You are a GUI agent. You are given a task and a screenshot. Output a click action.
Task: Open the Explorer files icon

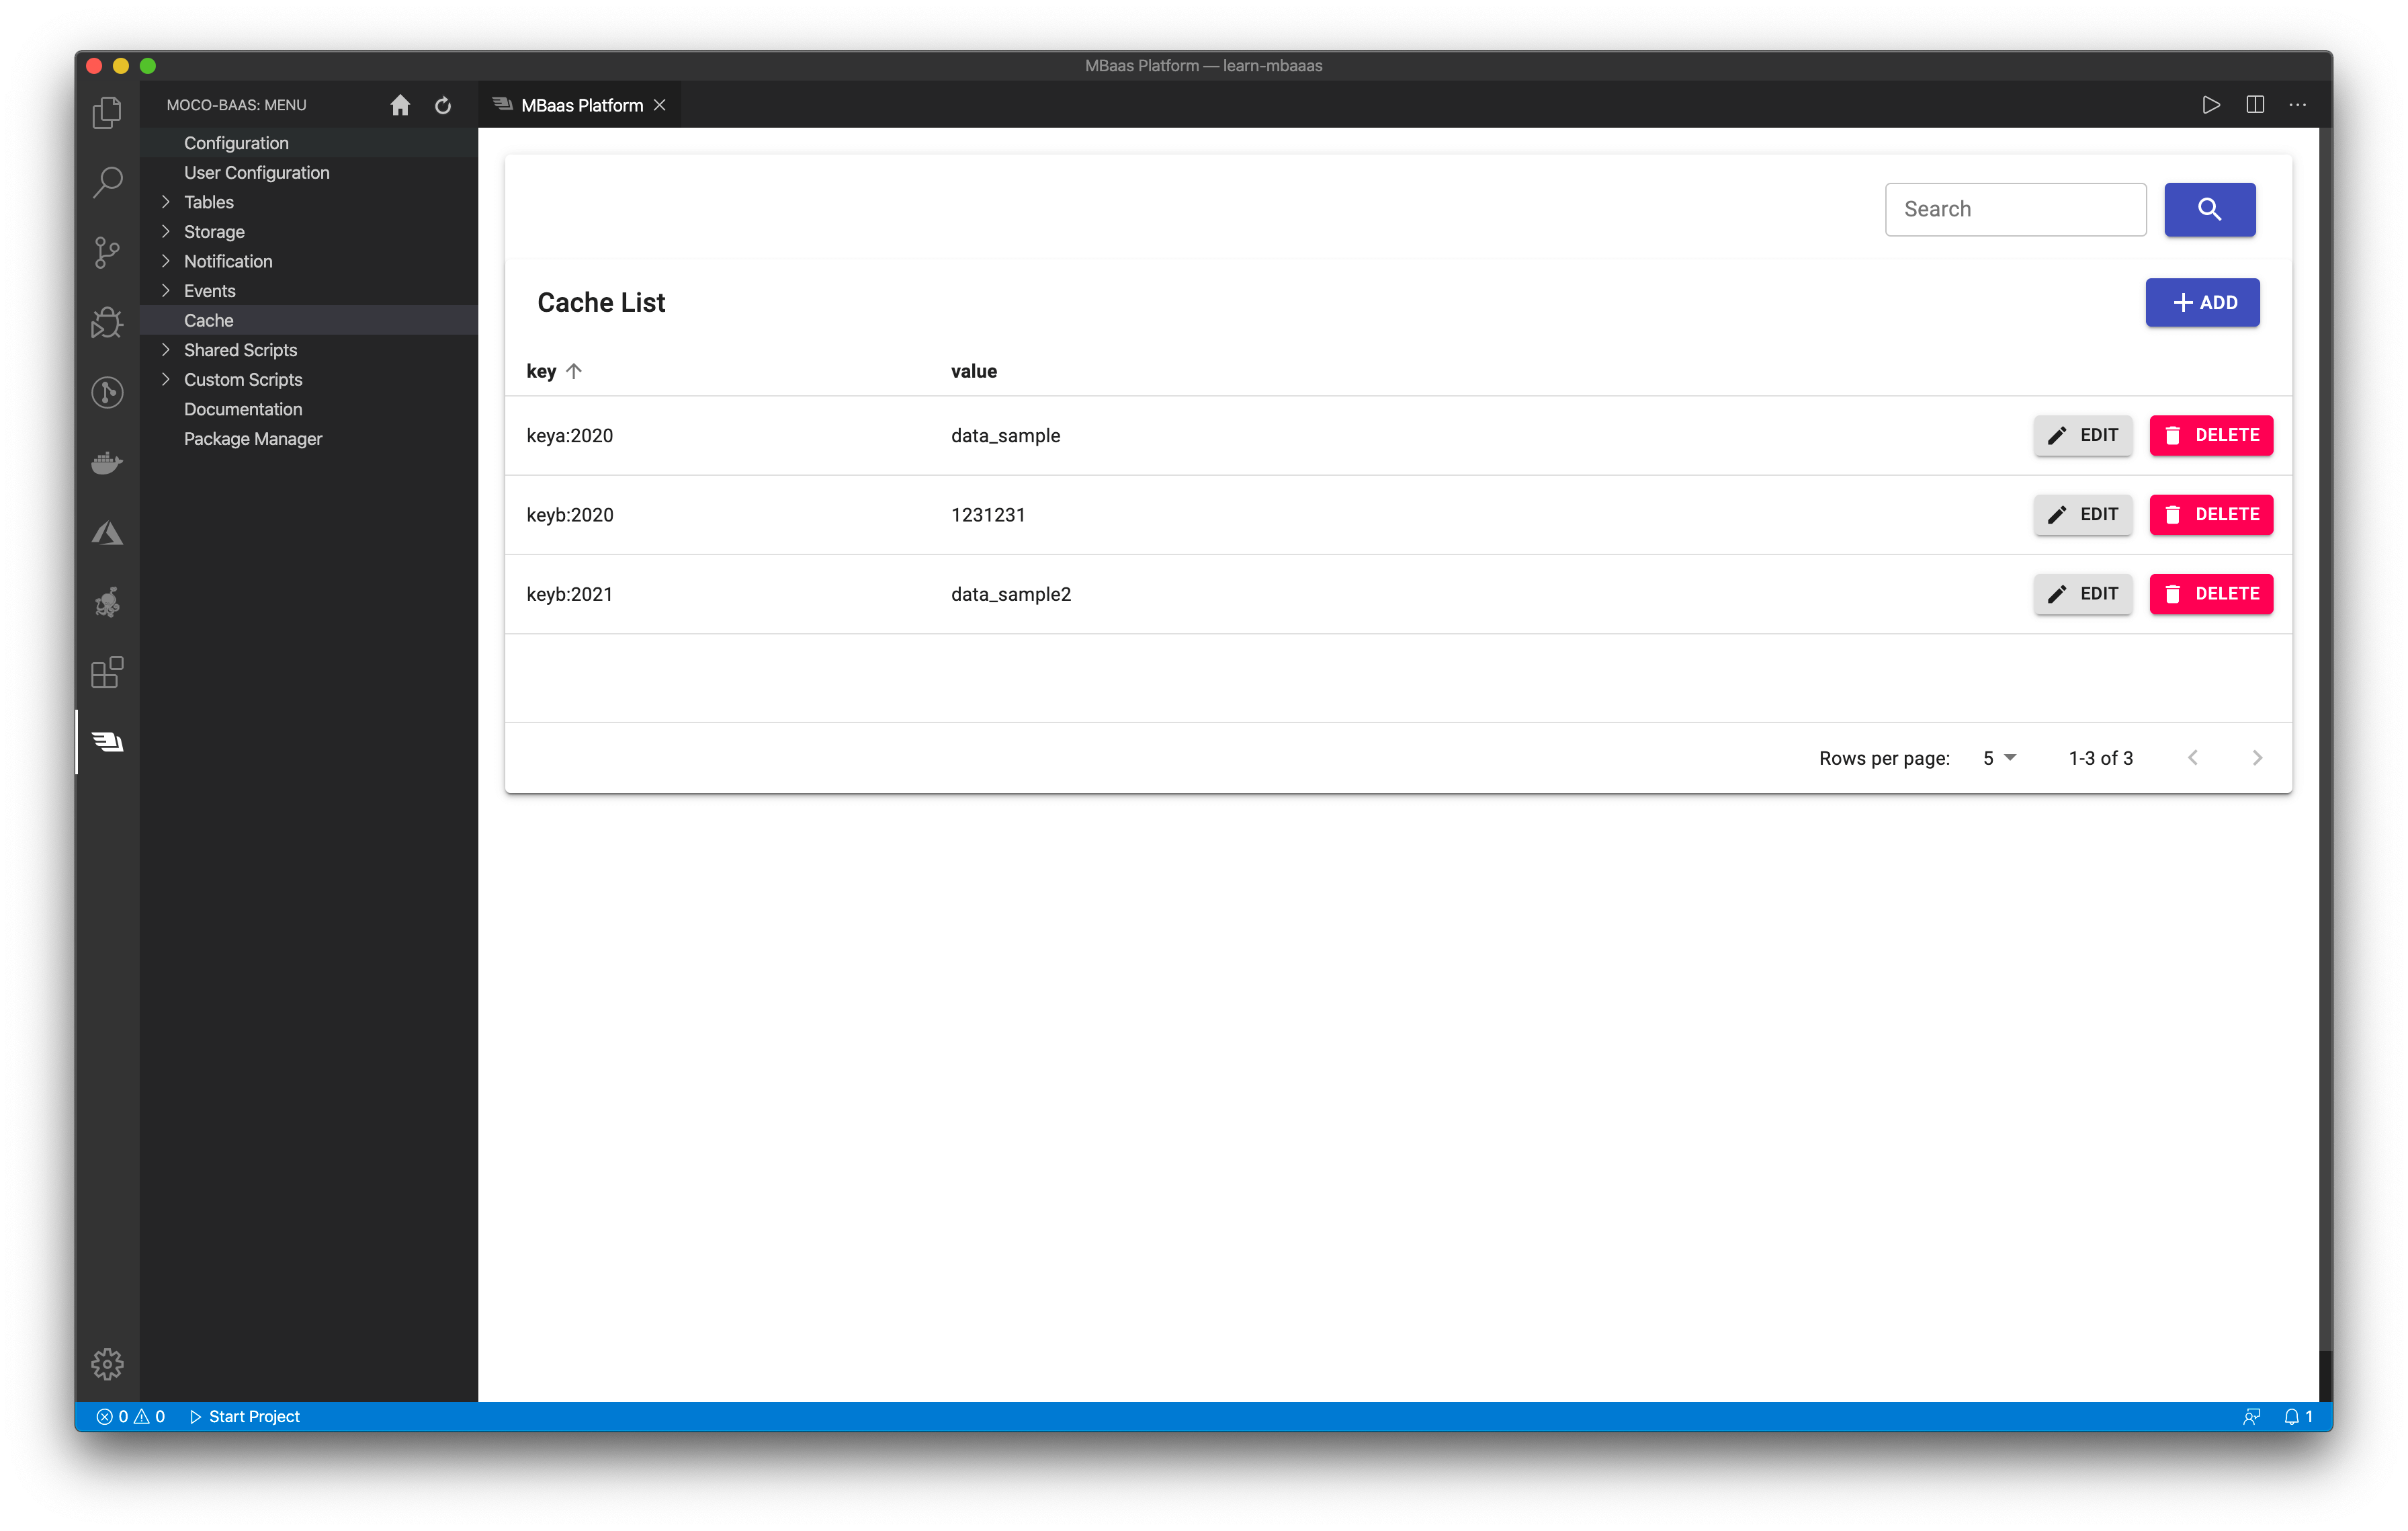pos(107,112)
